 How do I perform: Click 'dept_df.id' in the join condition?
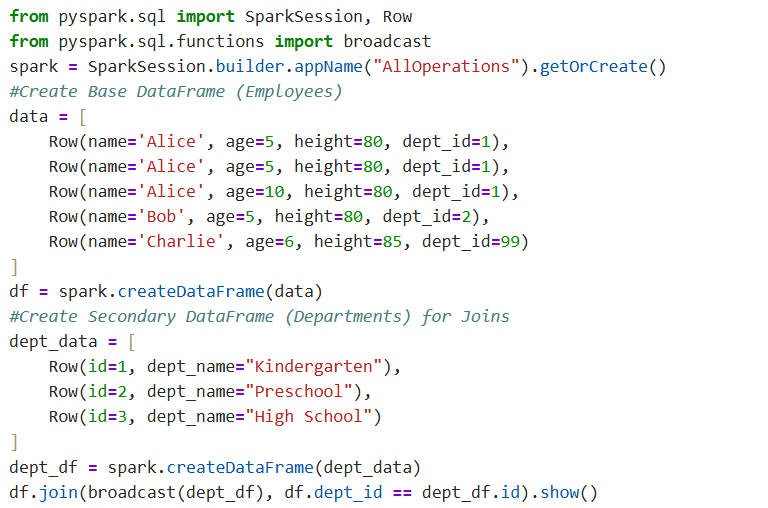pos(471,492)
